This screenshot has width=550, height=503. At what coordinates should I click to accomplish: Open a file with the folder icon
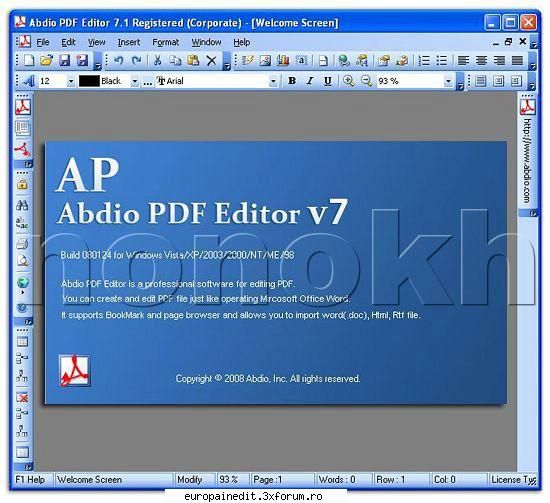click(x=46, y=60)
